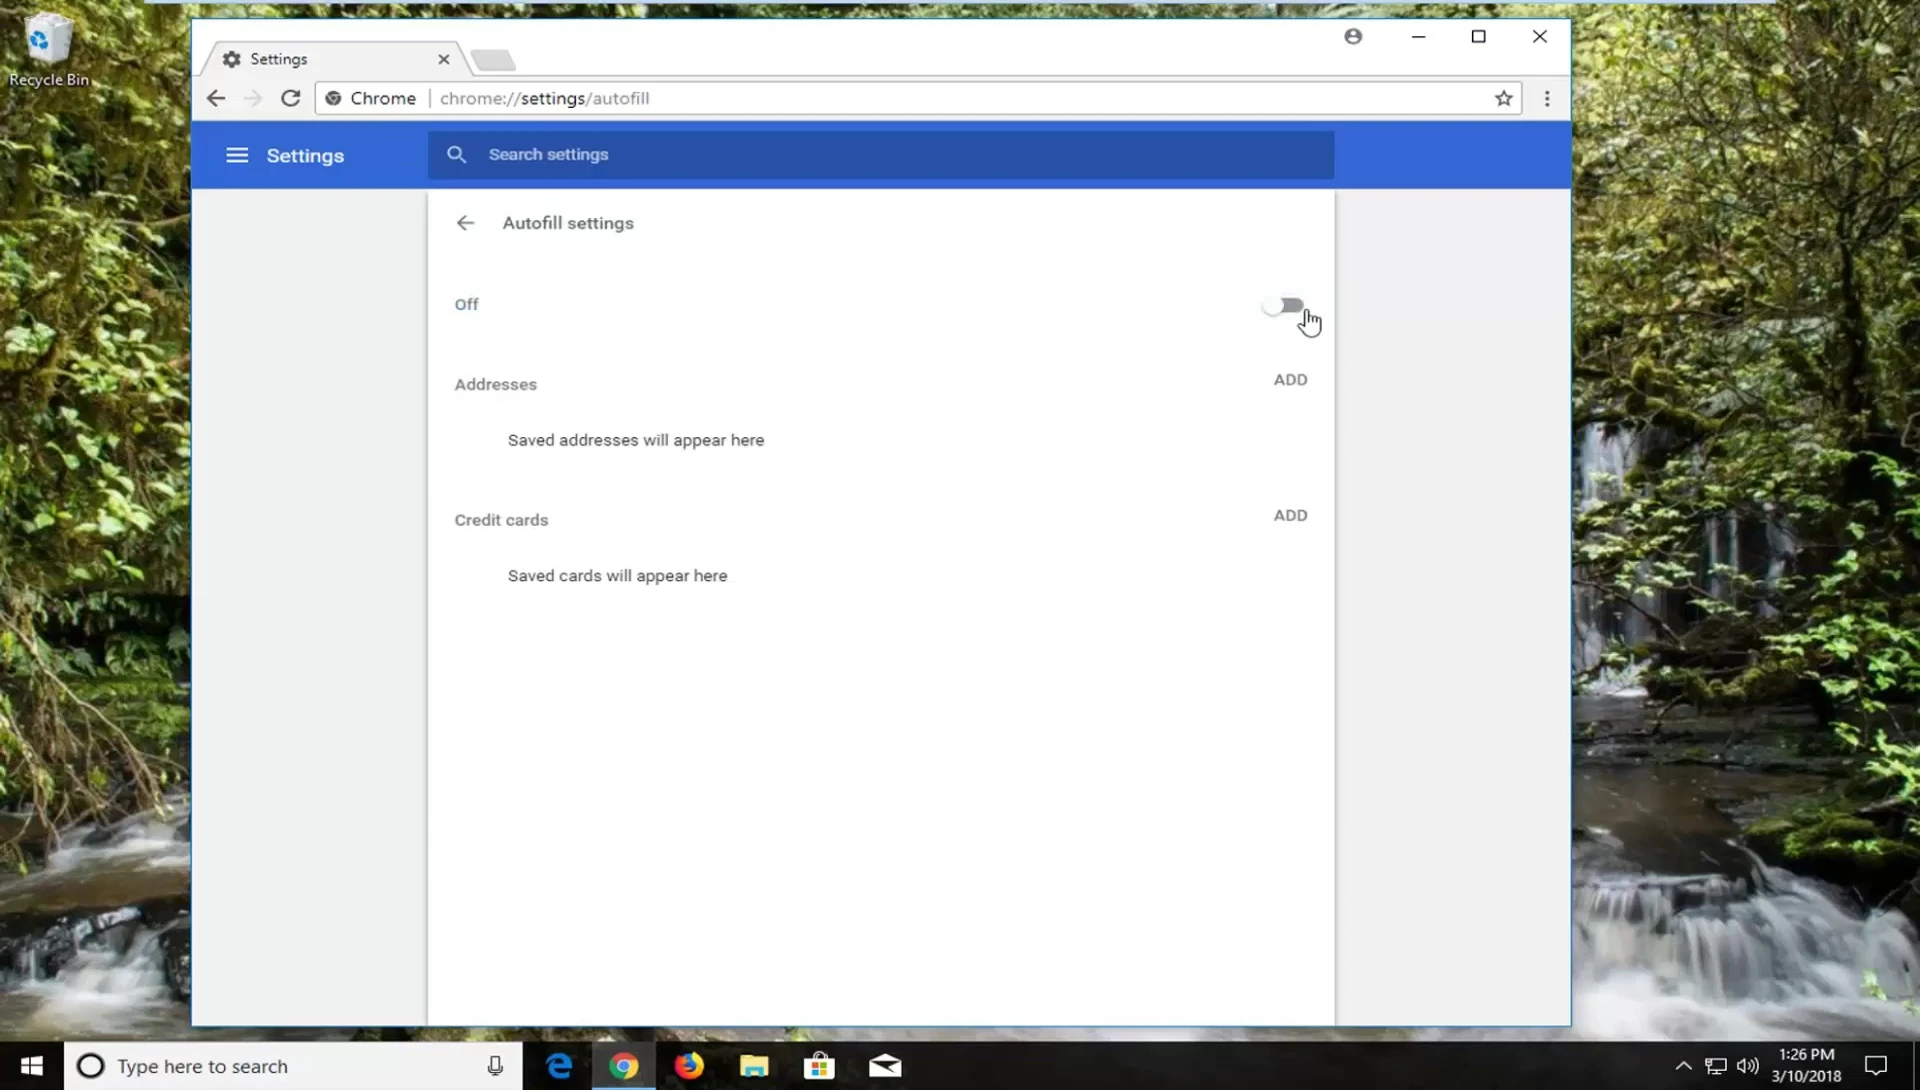This screenshot has height=1090, width=1920.
Task: Click the Search settings field
Action: coord(880,155)
